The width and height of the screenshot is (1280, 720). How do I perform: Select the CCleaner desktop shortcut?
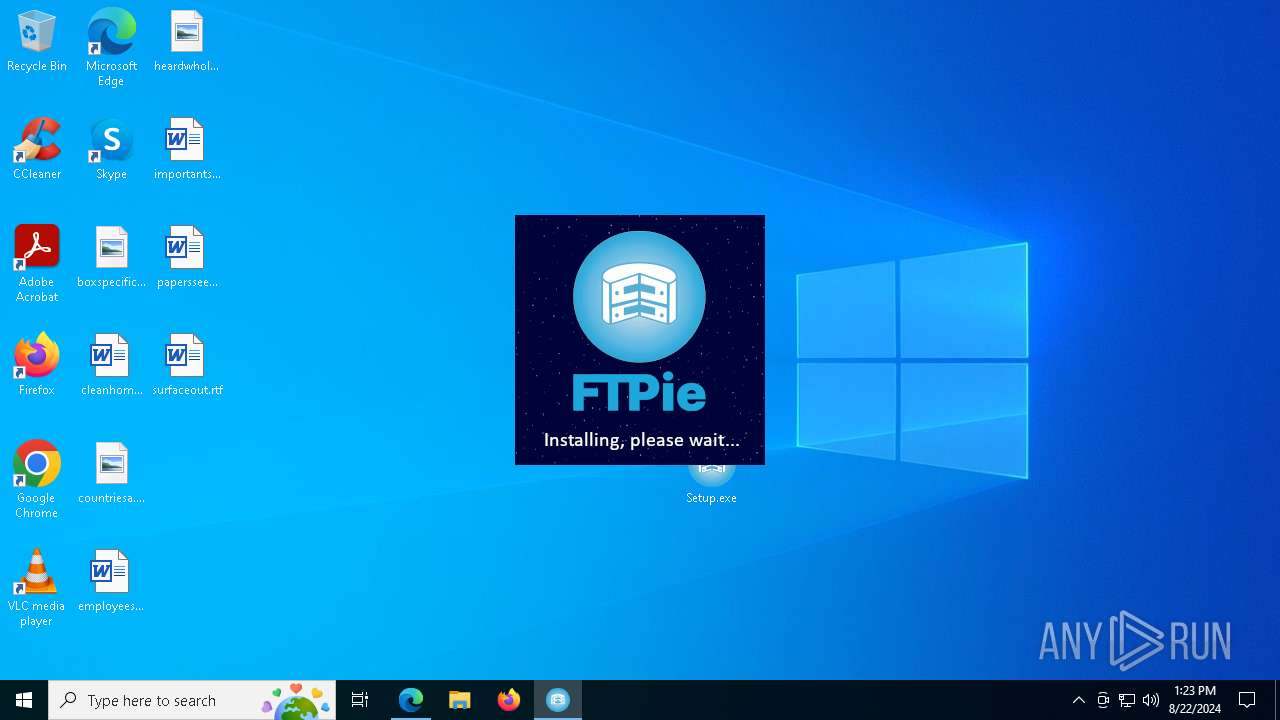point(37,150)
